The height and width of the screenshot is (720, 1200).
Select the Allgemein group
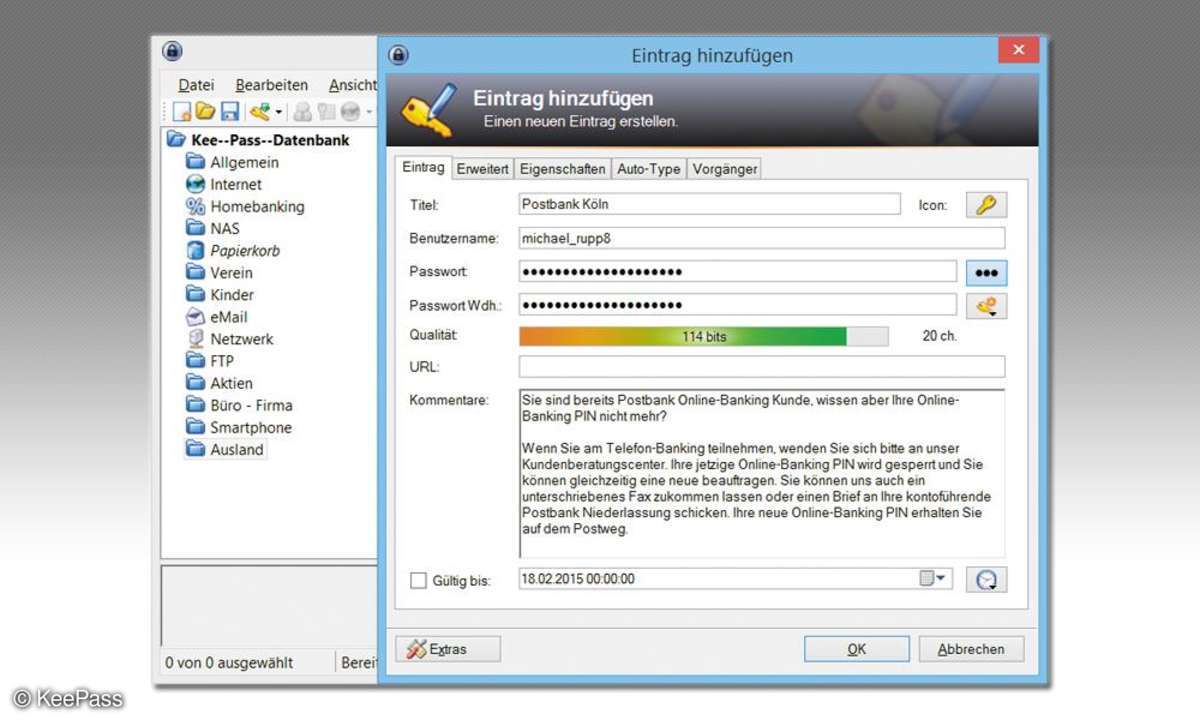[x=232, y=162]
